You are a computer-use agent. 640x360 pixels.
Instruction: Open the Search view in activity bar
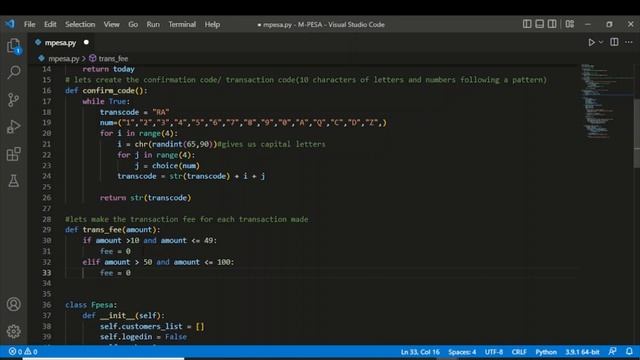(13, 73)
